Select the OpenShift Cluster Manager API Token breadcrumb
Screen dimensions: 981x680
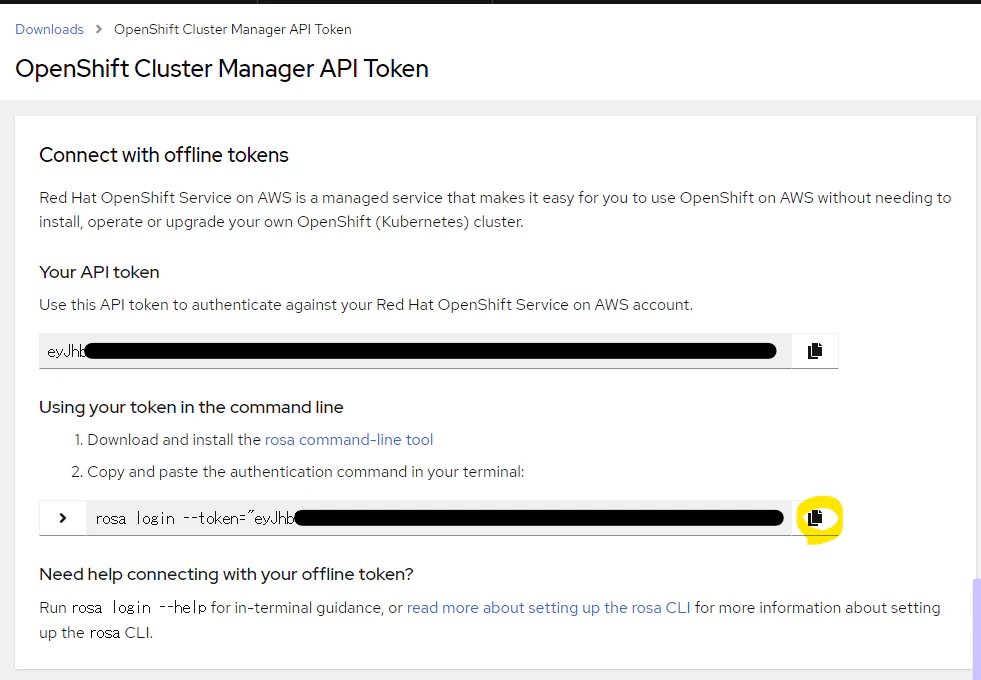[x=233, y=29]
